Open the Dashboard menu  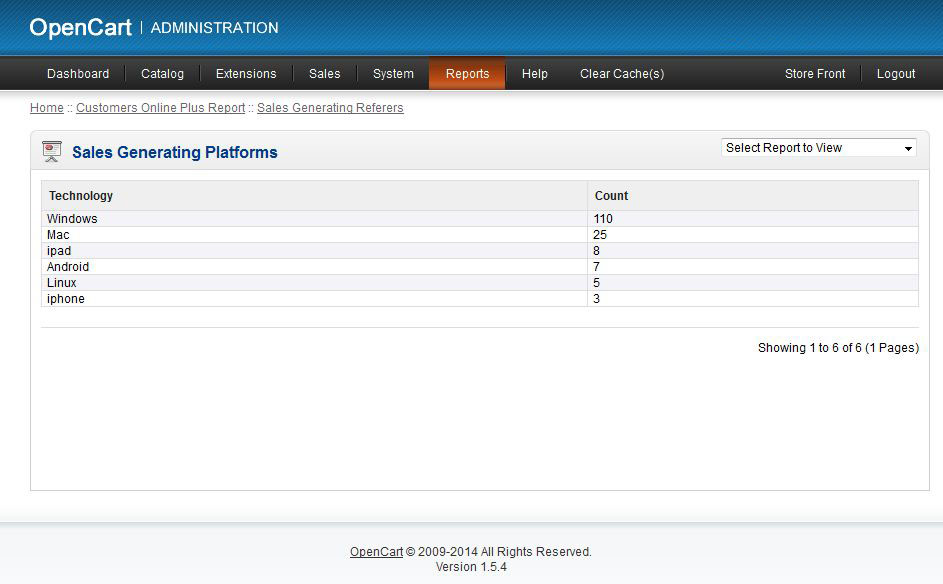78,74
